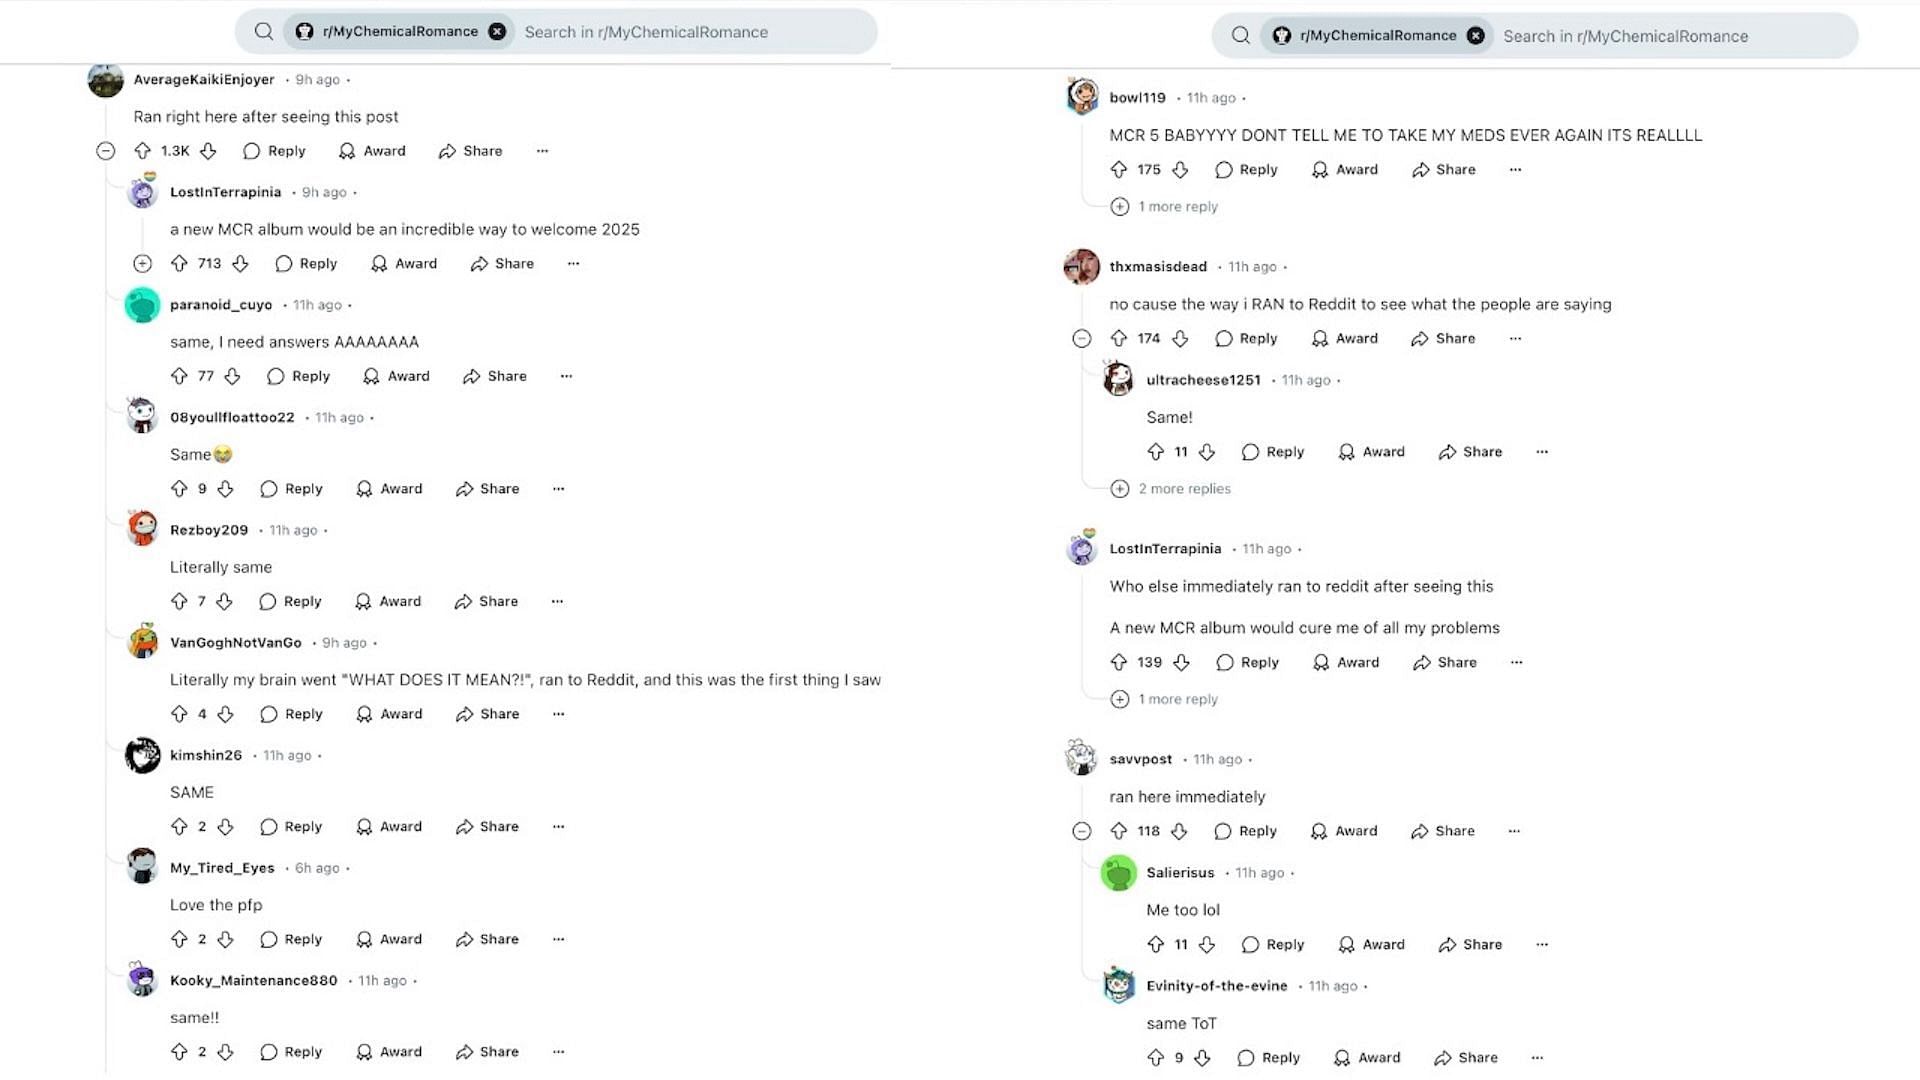
Task: Toggle collapse on savvpost comment
Action: pyautogui.click(x=1080, y=831)
